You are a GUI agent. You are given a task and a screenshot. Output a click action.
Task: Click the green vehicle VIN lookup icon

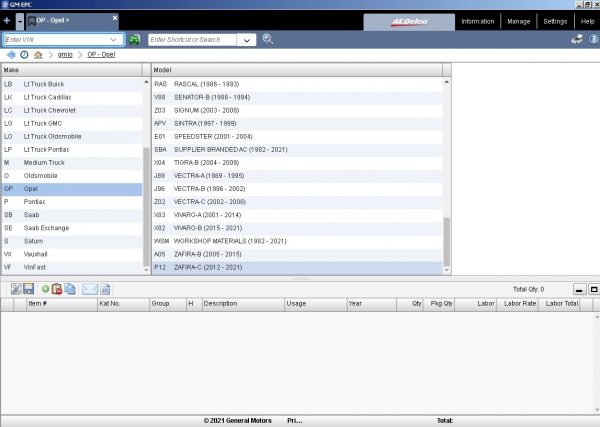(134, 39)
